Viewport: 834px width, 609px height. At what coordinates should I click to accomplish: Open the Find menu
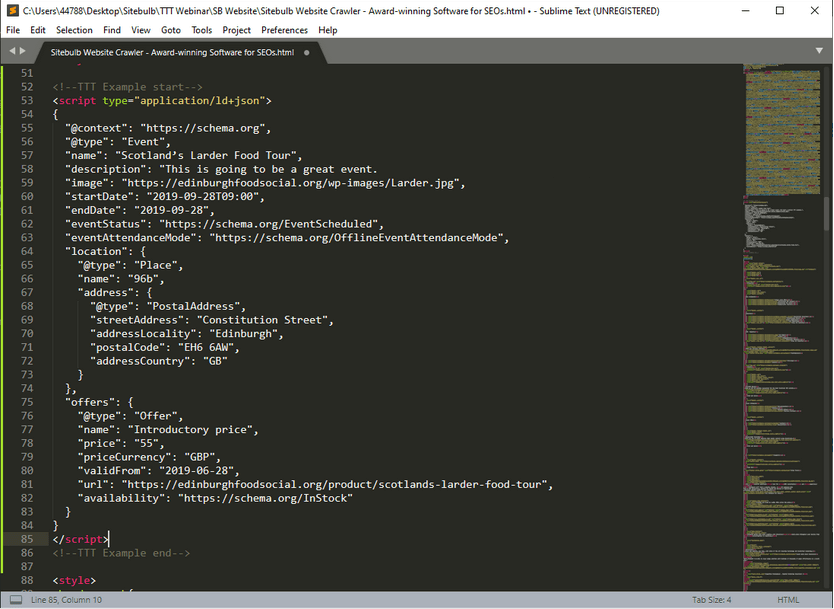(x=112, y=30)
